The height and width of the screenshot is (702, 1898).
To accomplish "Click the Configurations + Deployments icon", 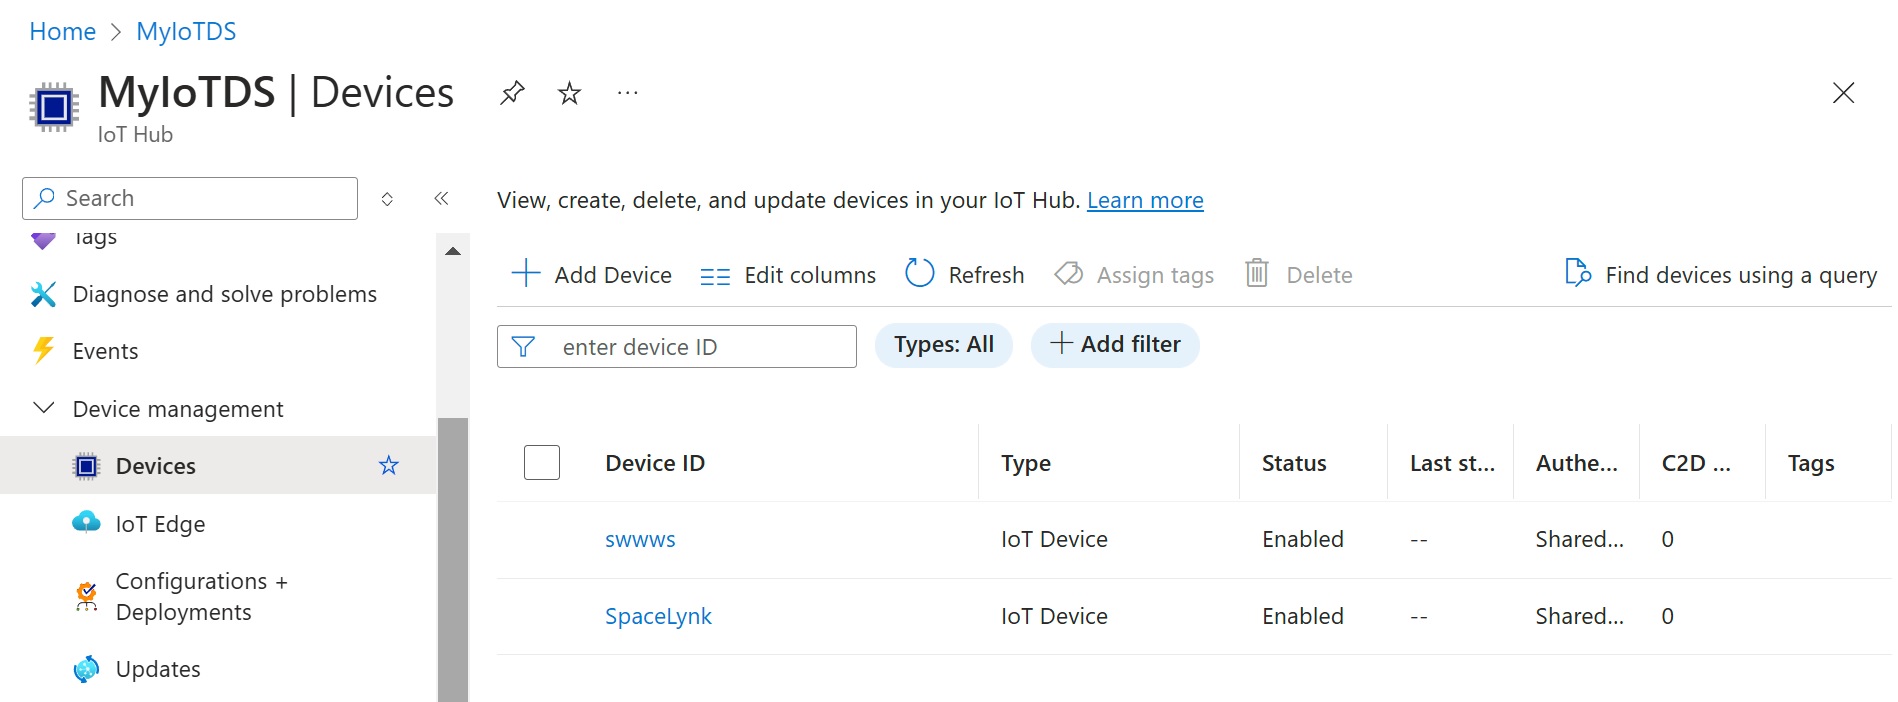I will click(87, 596).
